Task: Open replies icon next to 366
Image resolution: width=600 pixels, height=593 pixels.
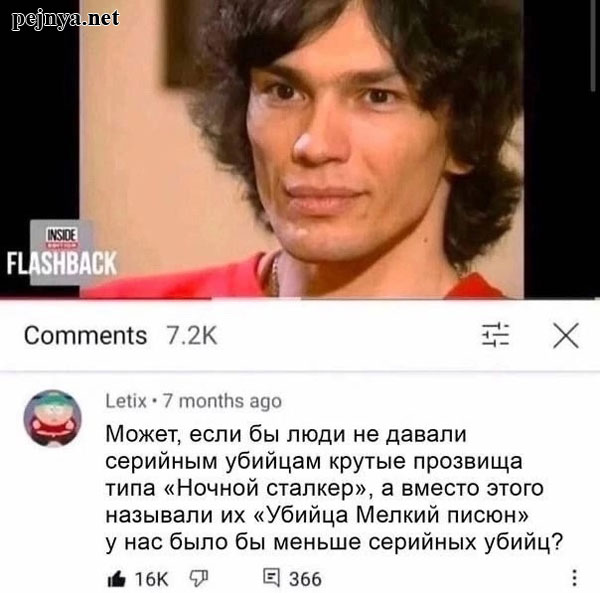Action: 271,578
